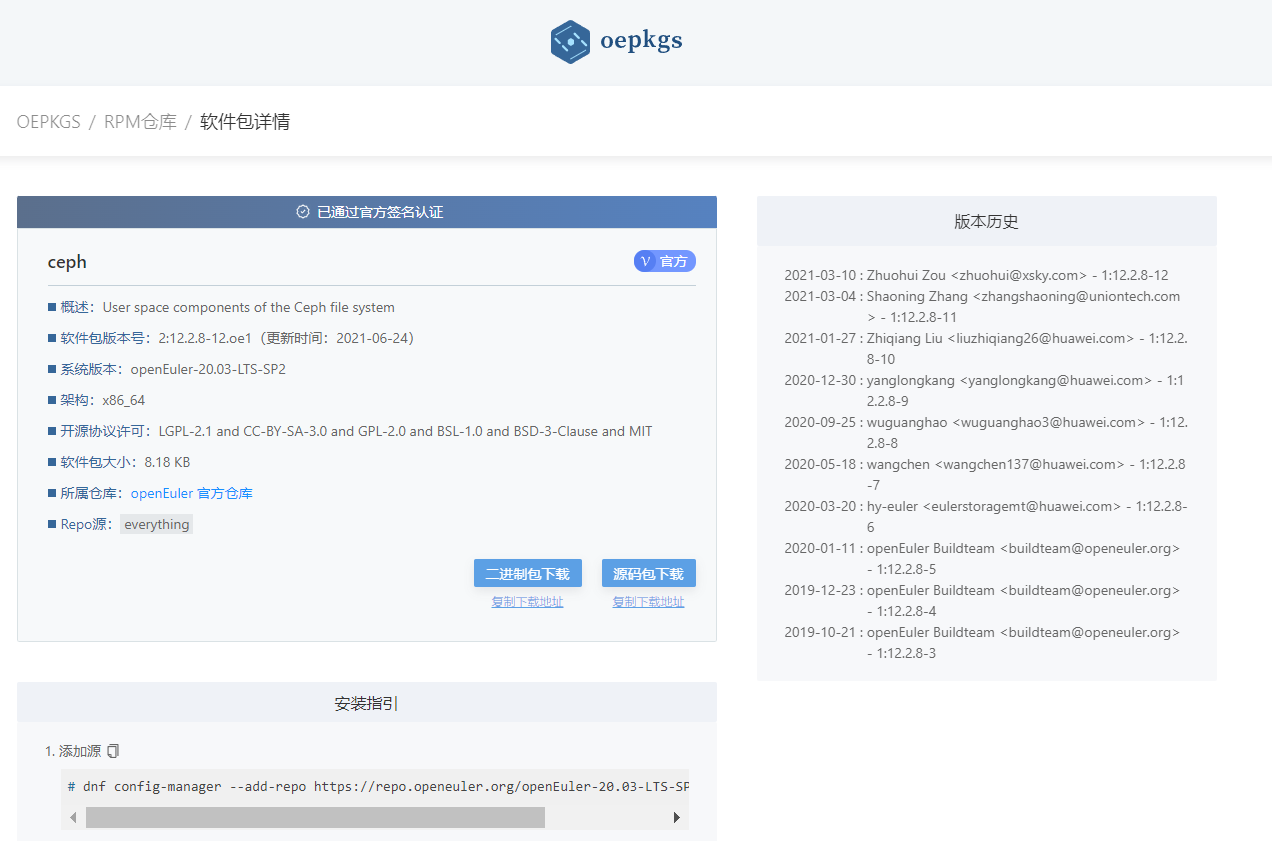This screenshot has height=841, width=1272.
Task: Click the right arrow of the code scrollbar
Action: (x=677, y=817)
